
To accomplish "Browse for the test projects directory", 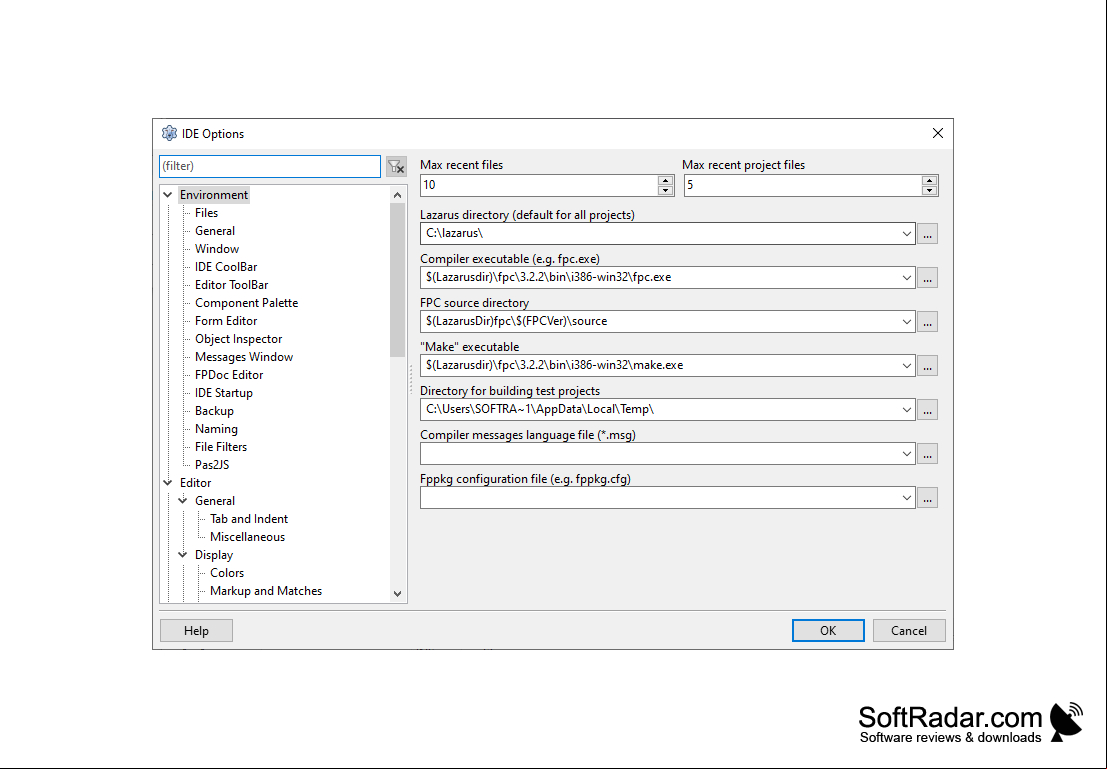I will click(928, 410).
